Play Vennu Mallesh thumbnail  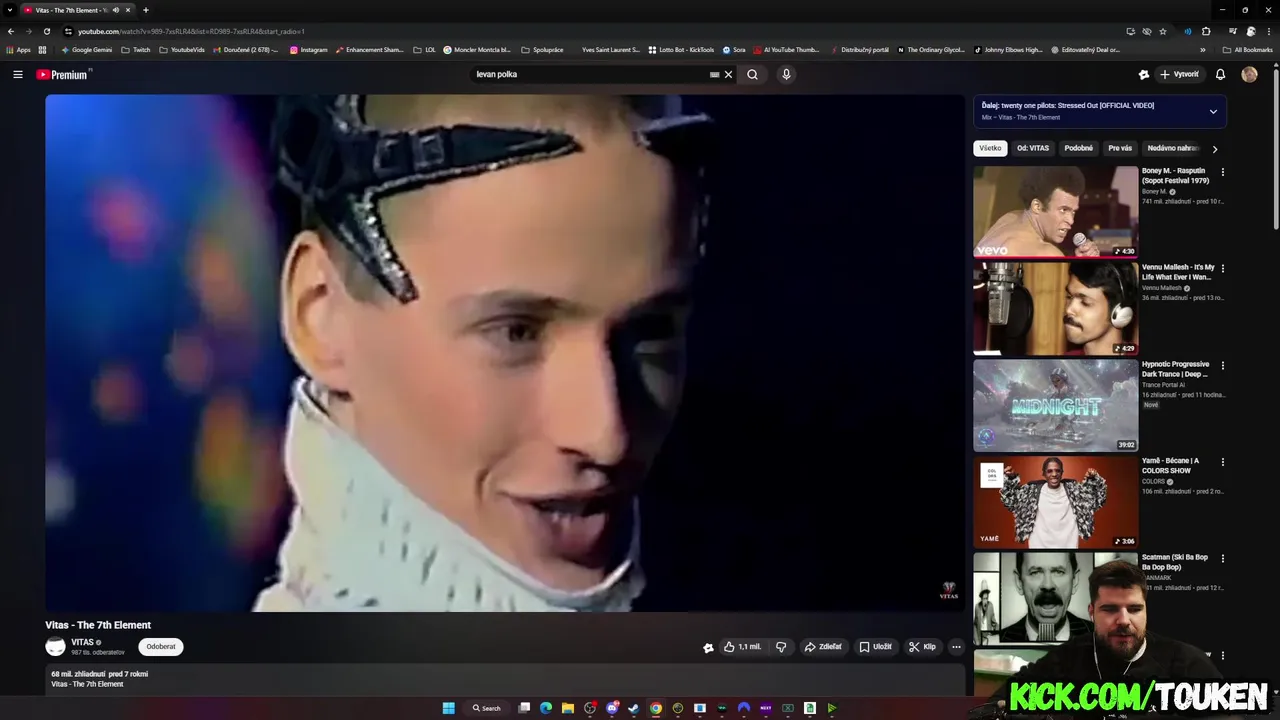[1056, 309]
